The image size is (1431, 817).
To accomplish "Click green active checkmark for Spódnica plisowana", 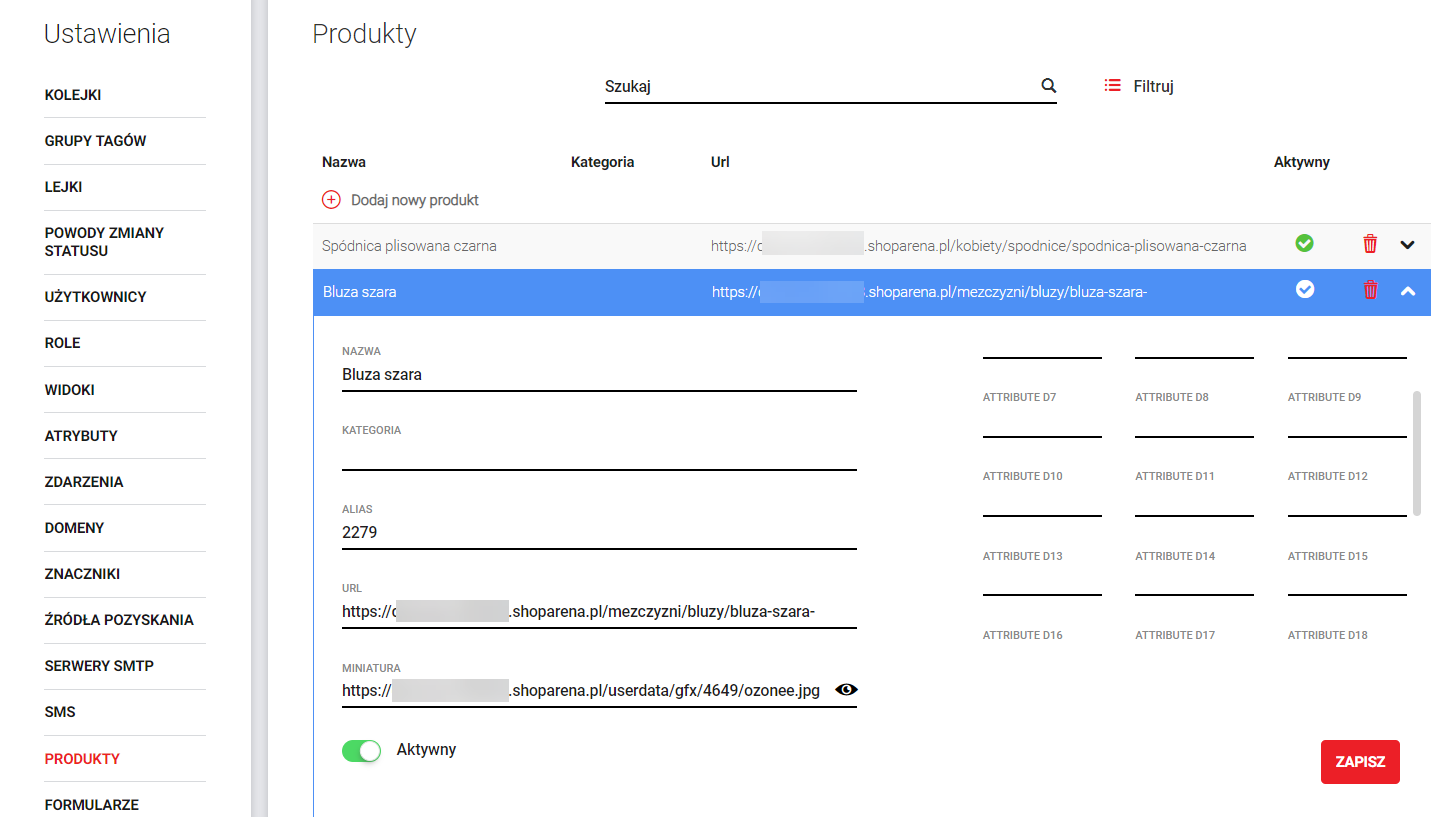I will [x=1304, y=243].
